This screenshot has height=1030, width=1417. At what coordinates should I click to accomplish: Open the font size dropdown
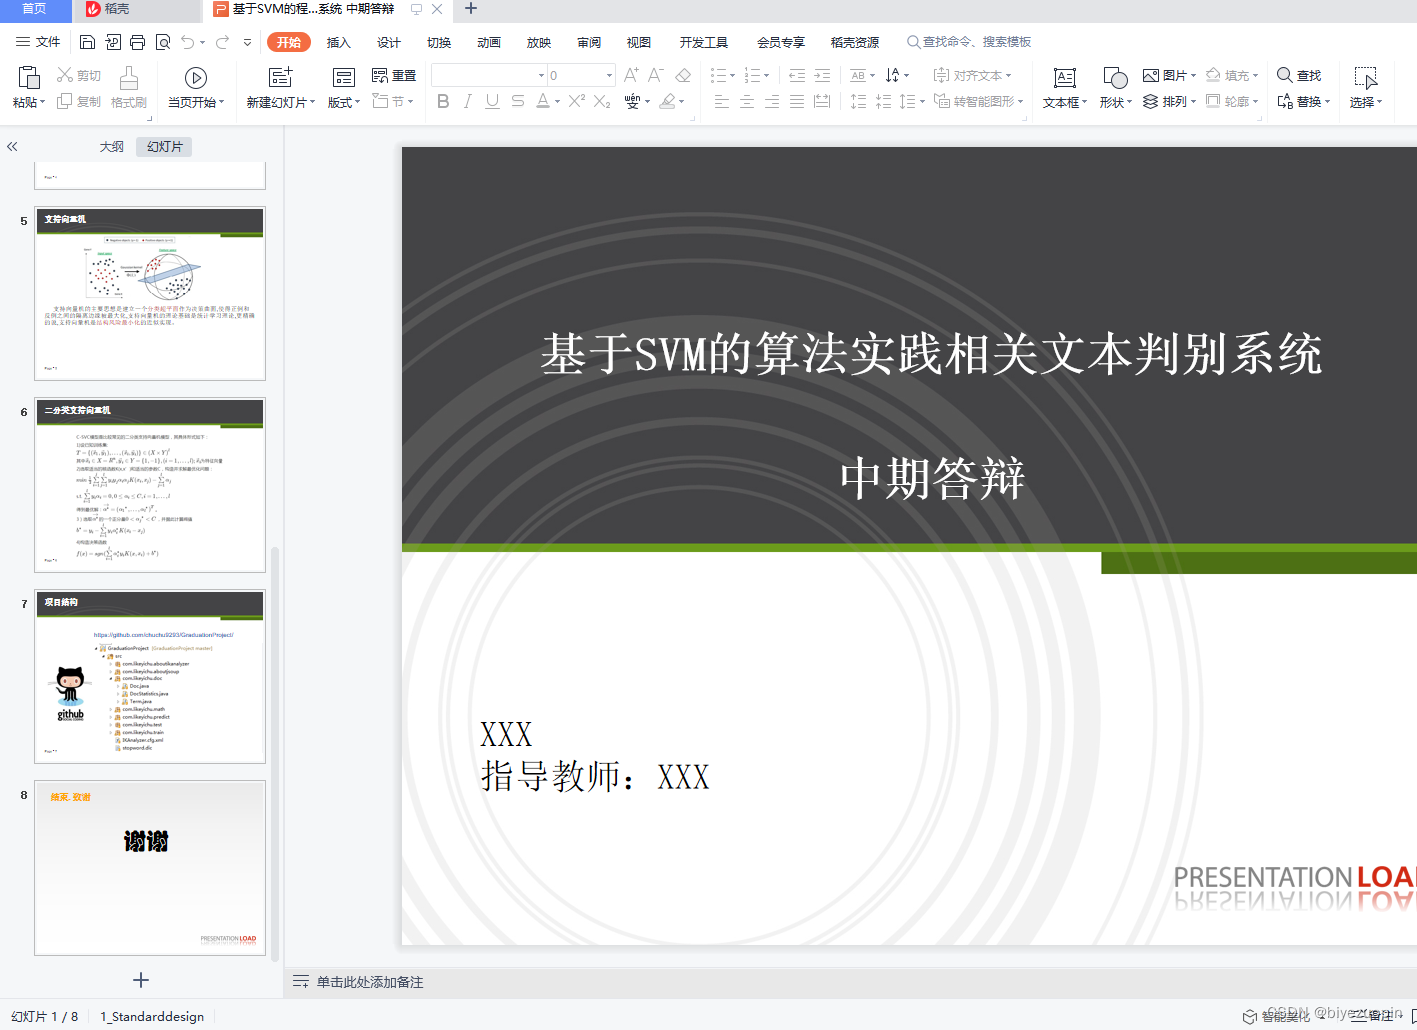pos(610,74)
